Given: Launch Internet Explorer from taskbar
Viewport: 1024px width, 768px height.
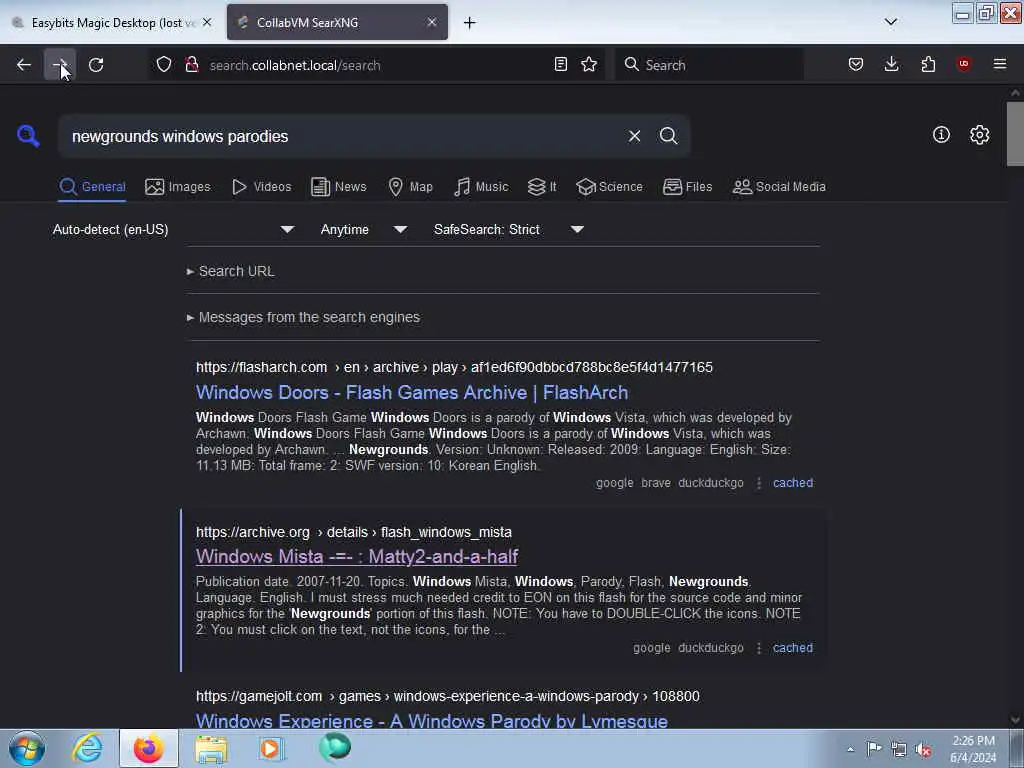Looking at the screenshot, I should tap(87, 748).
